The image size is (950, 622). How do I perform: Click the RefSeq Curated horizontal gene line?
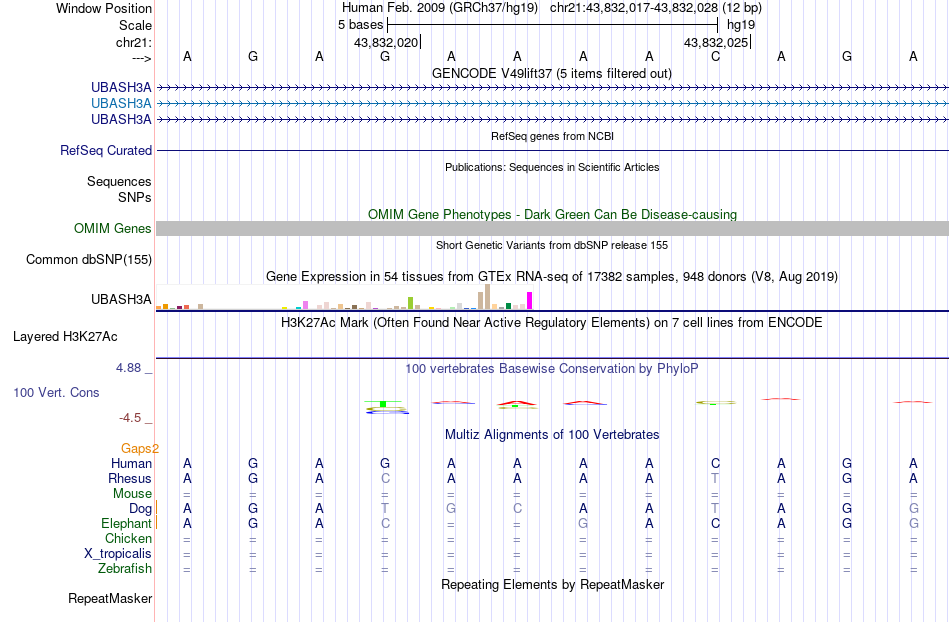click(x=552, y=150)
